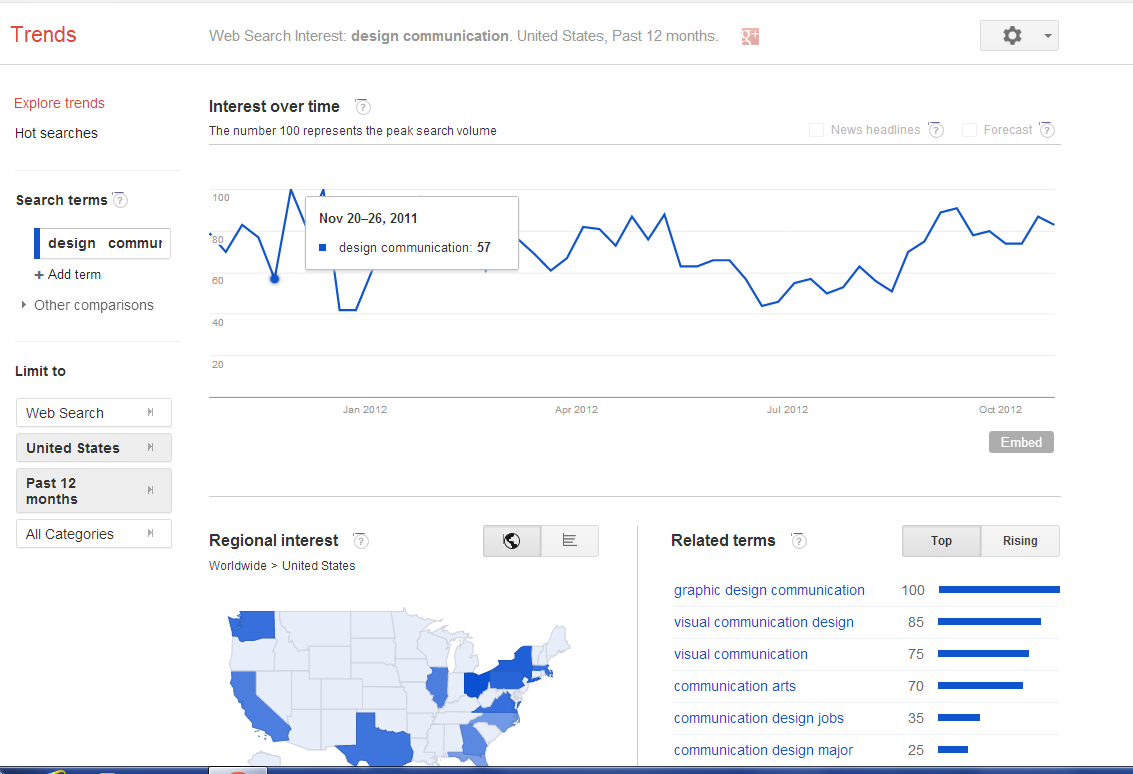The height and width of the screenshot is (774, 1133).
Task: Open the United States region dropdown
Action: tap(93, 448)
